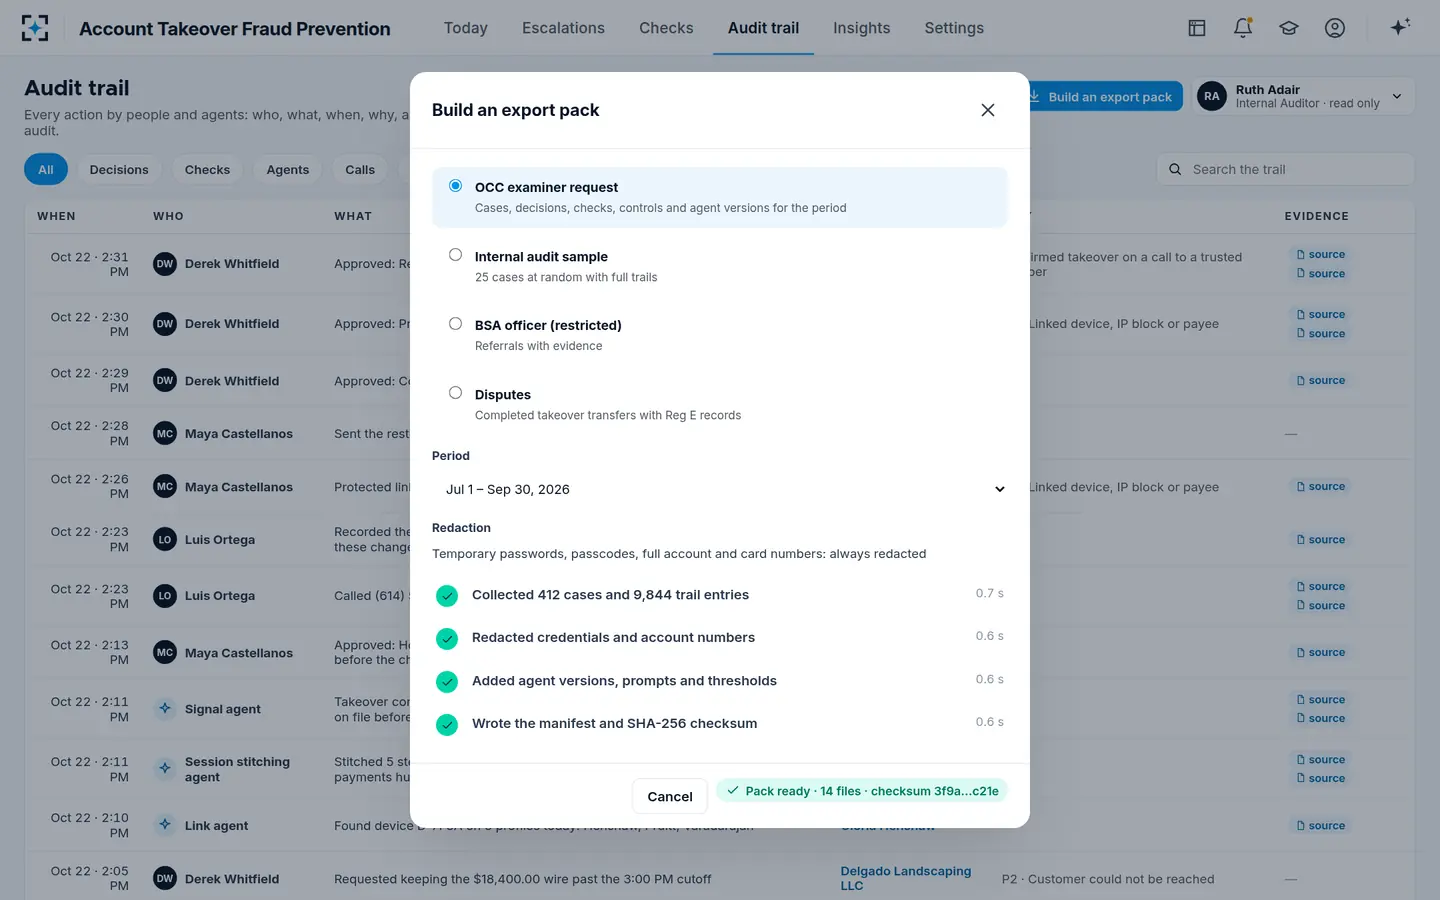
Task: Filter trail by Decisions
Action: click(x=119, y=169)
